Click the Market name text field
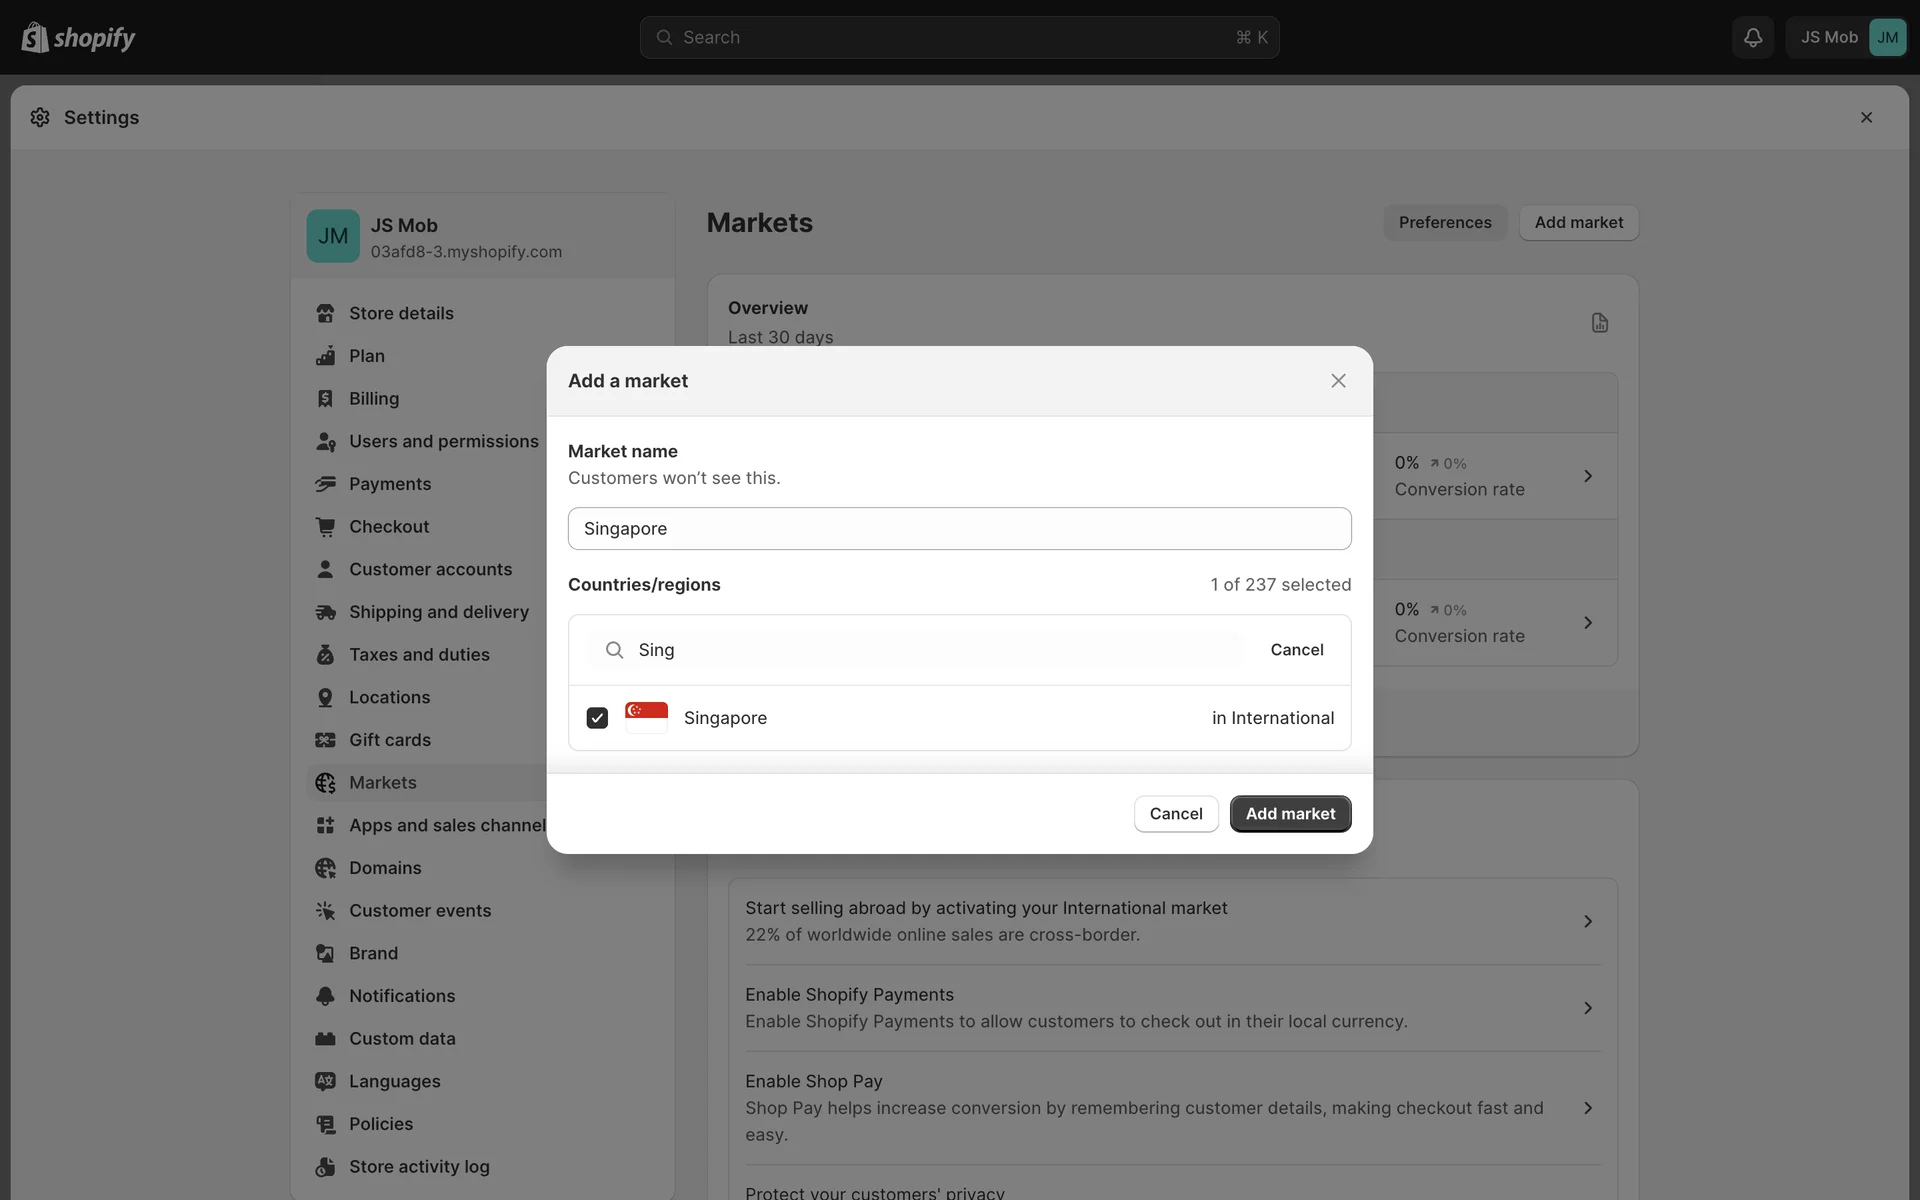The width and height of the screenshot is (1920, 1200). coord(959,528)
